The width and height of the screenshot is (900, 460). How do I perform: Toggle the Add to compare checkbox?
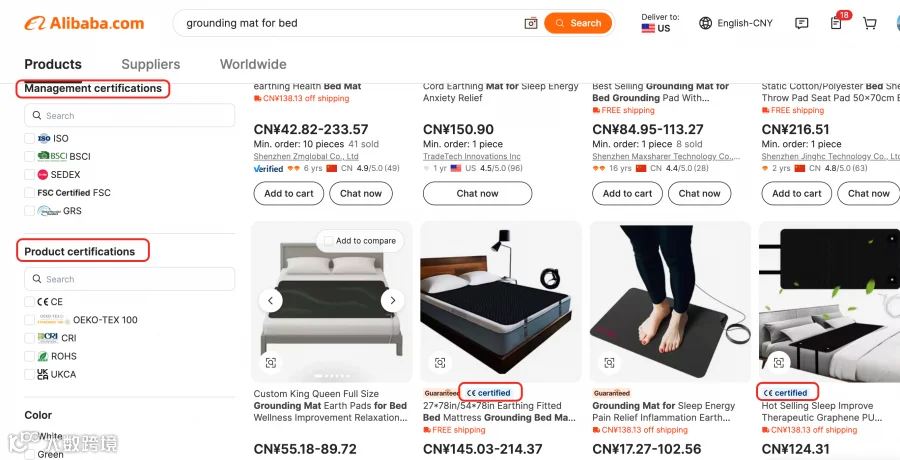(x=329, y=241)
